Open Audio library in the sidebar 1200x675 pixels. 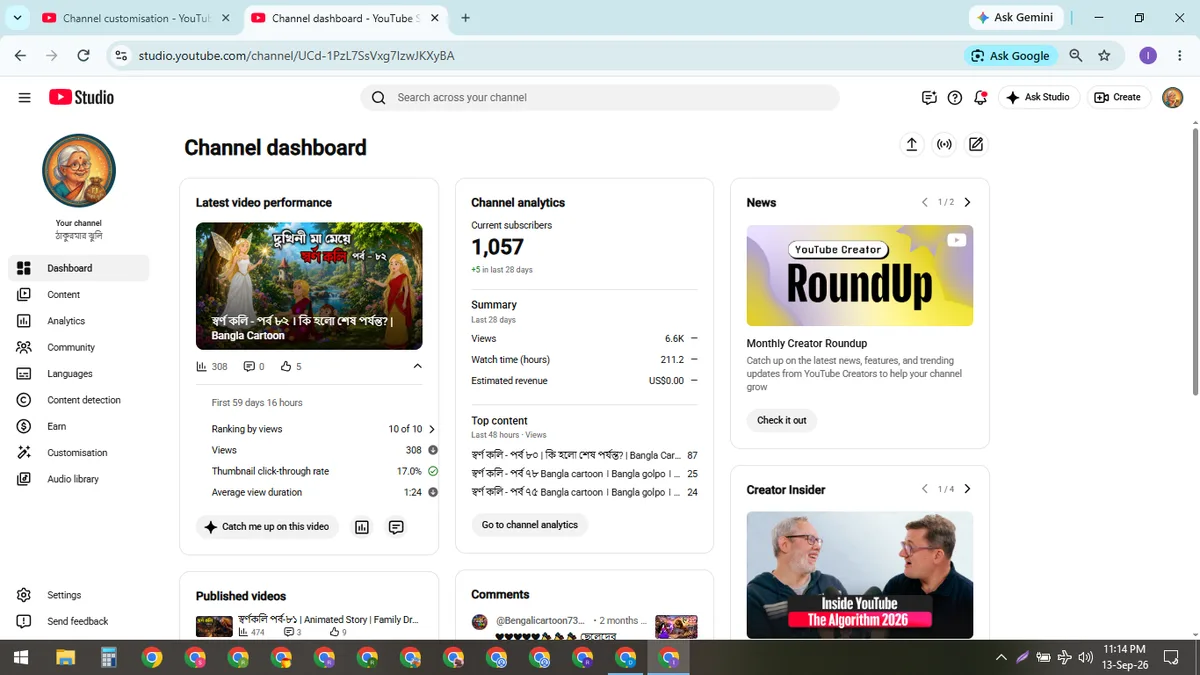79,479
